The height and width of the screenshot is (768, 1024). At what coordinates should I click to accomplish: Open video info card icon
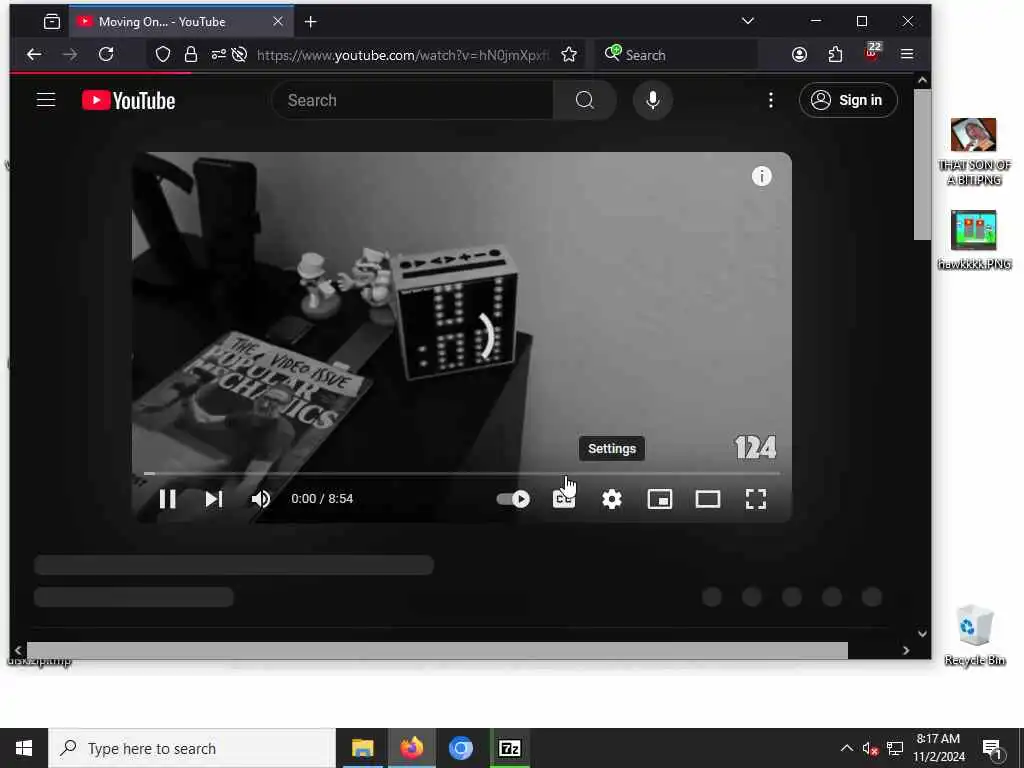(x=761, y=176)
